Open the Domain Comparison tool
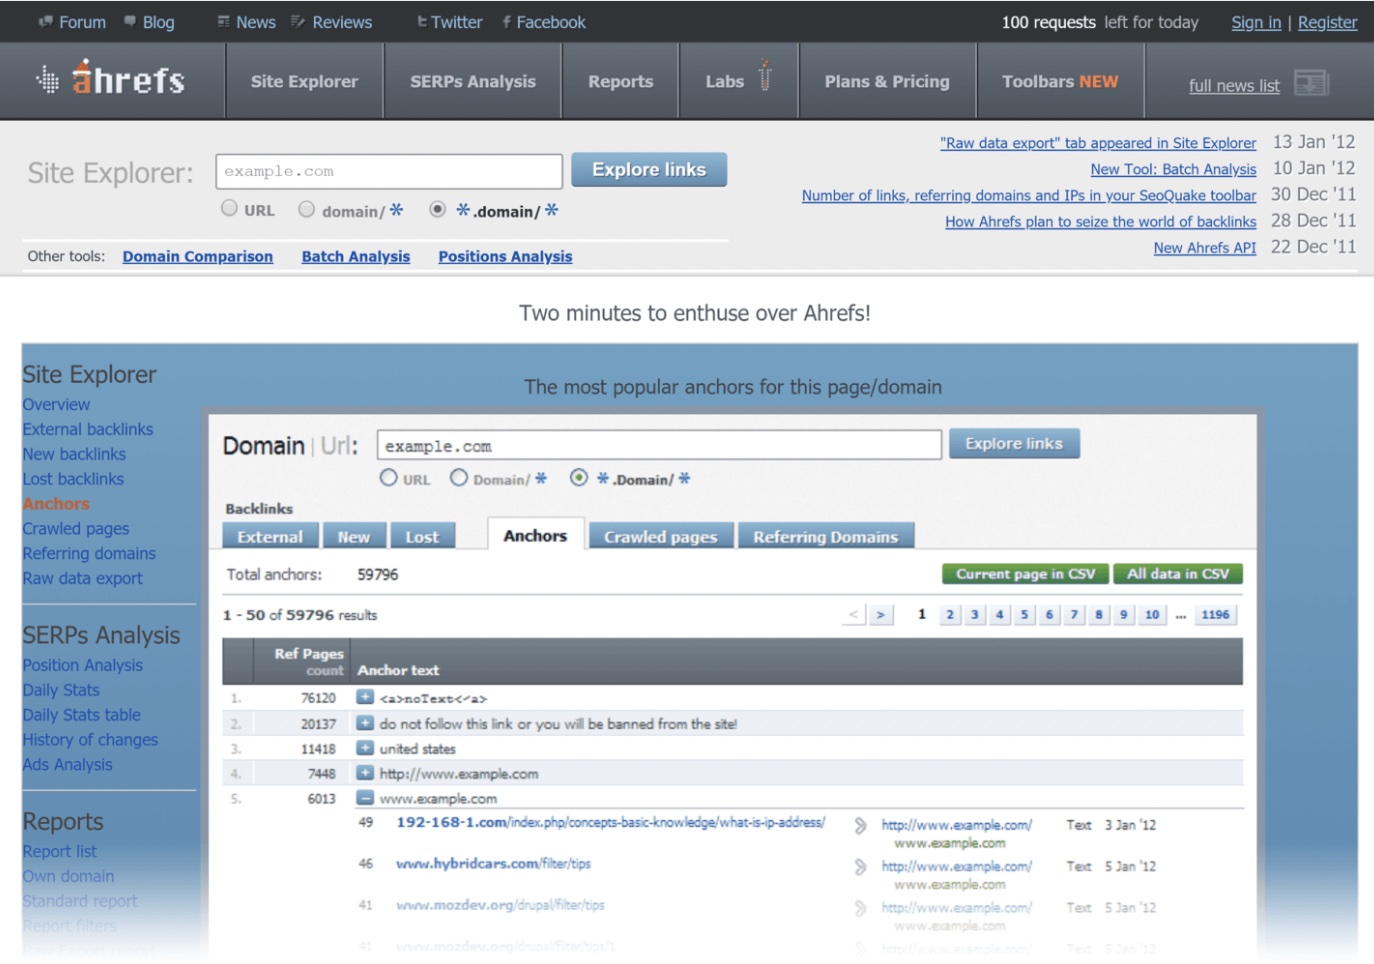 (198, 257)
